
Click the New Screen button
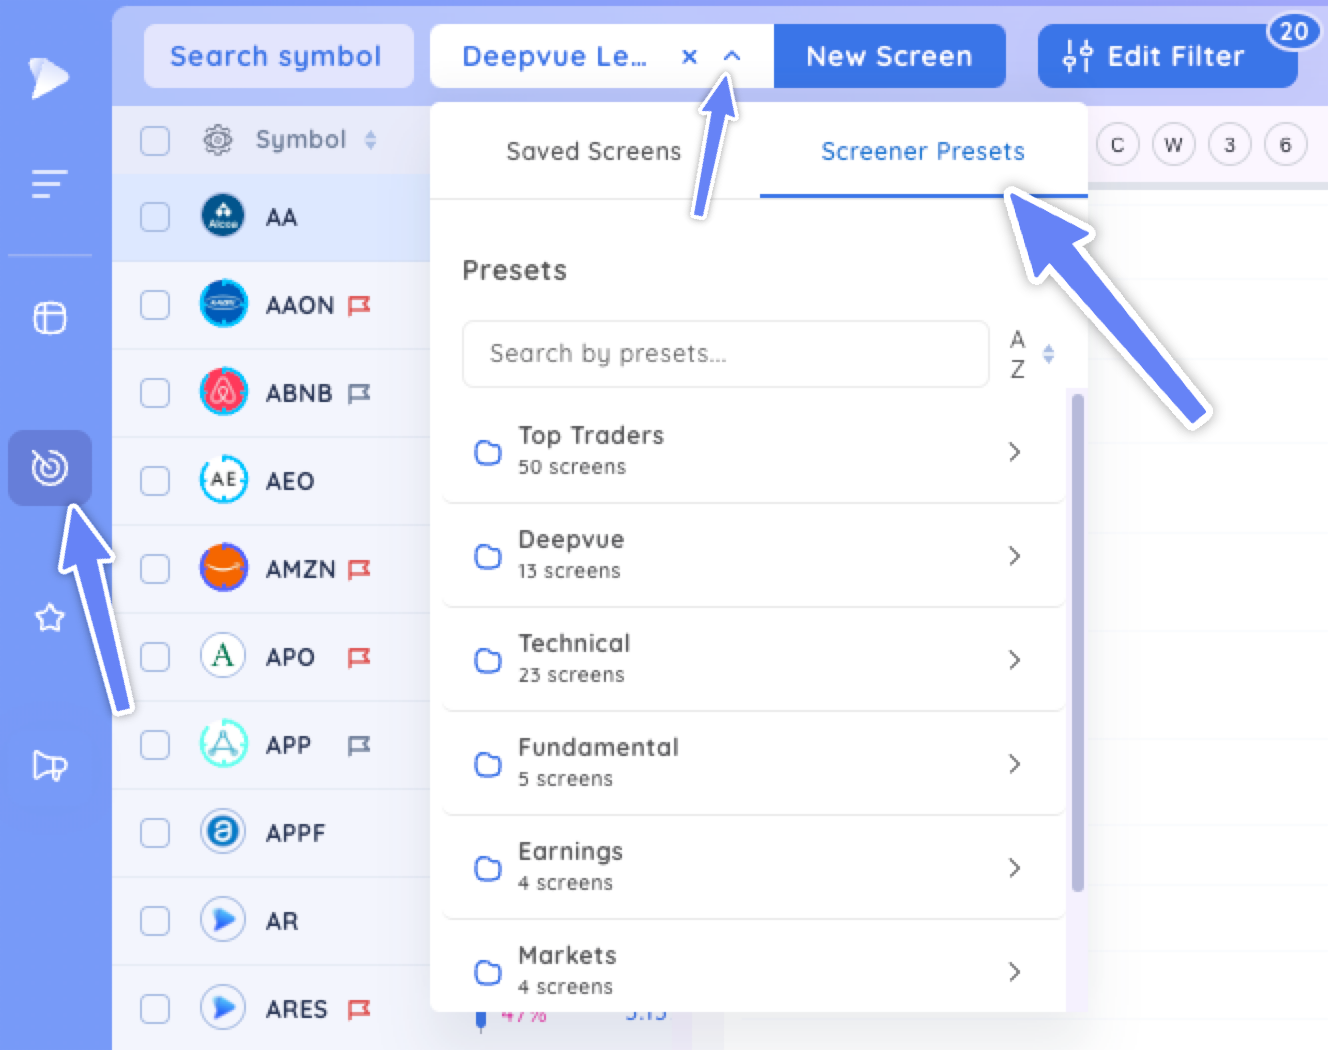889,56
